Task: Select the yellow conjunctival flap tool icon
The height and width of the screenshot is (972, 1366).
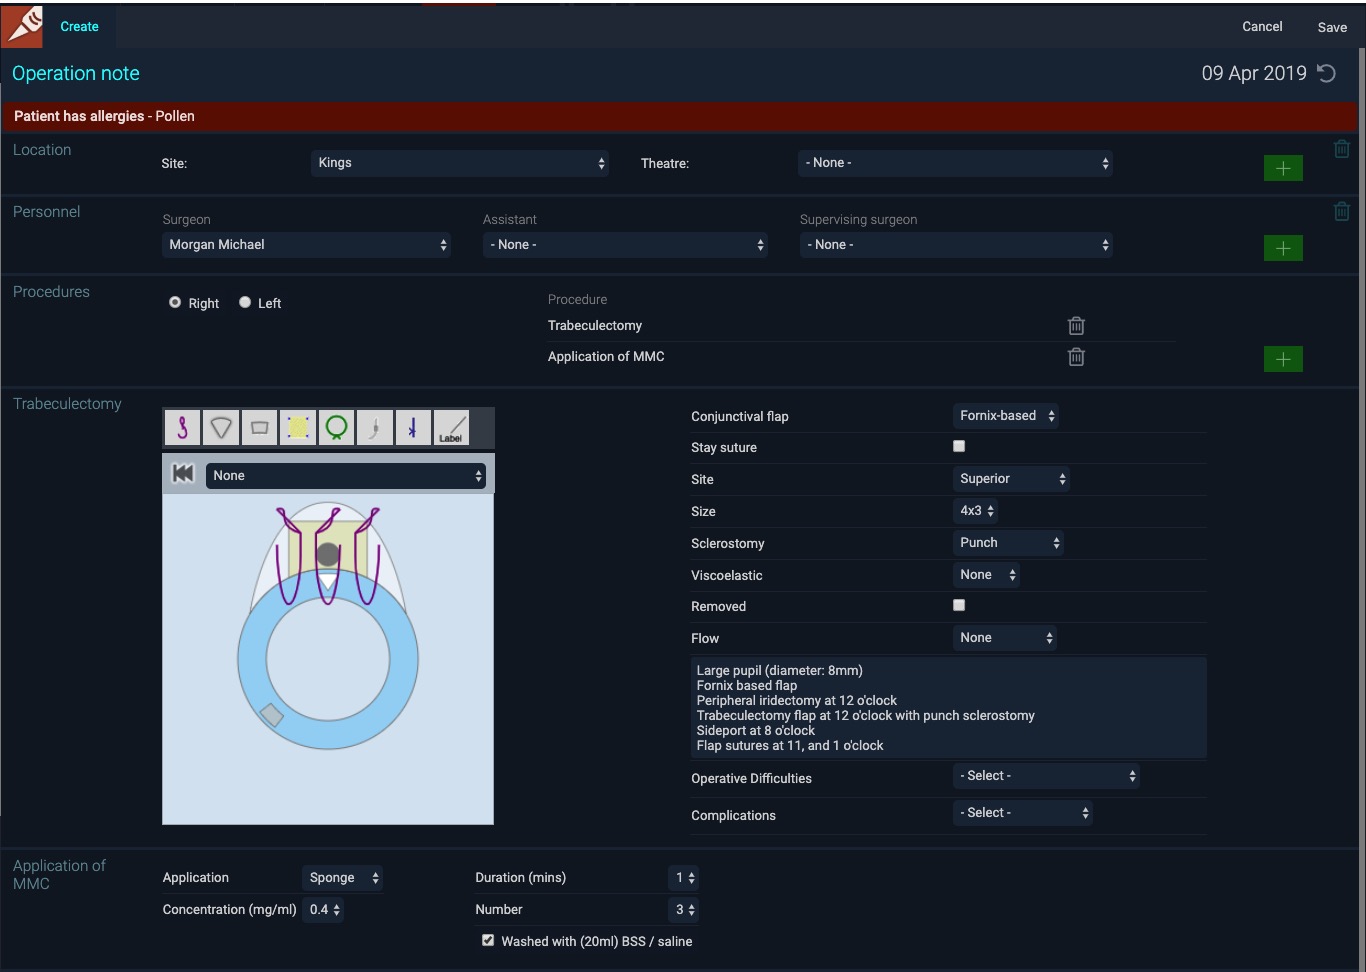Action: point(298,428)
